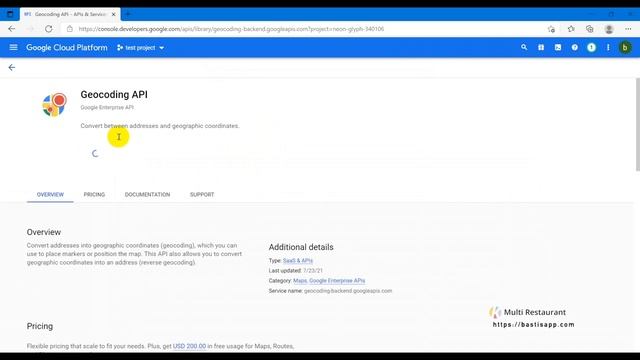640x360 pixels.
Task: Click the 'Overview' section heading
Action: (x=44, y=232)
